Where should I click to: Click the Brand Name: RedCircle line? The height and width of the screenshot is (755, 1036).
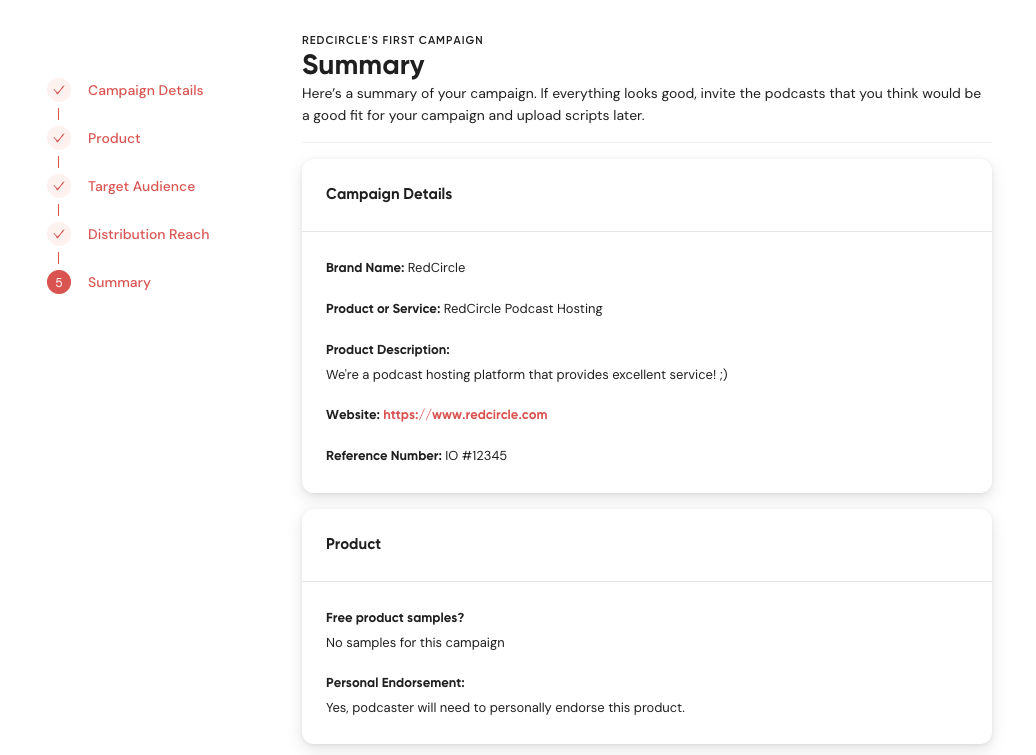click(x=395, y=268)
